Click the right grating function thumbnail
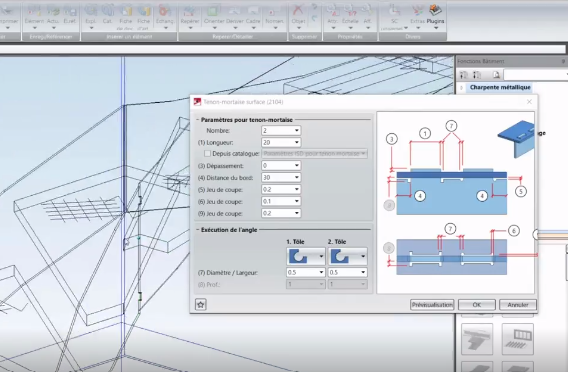 (x=517, y=339)
